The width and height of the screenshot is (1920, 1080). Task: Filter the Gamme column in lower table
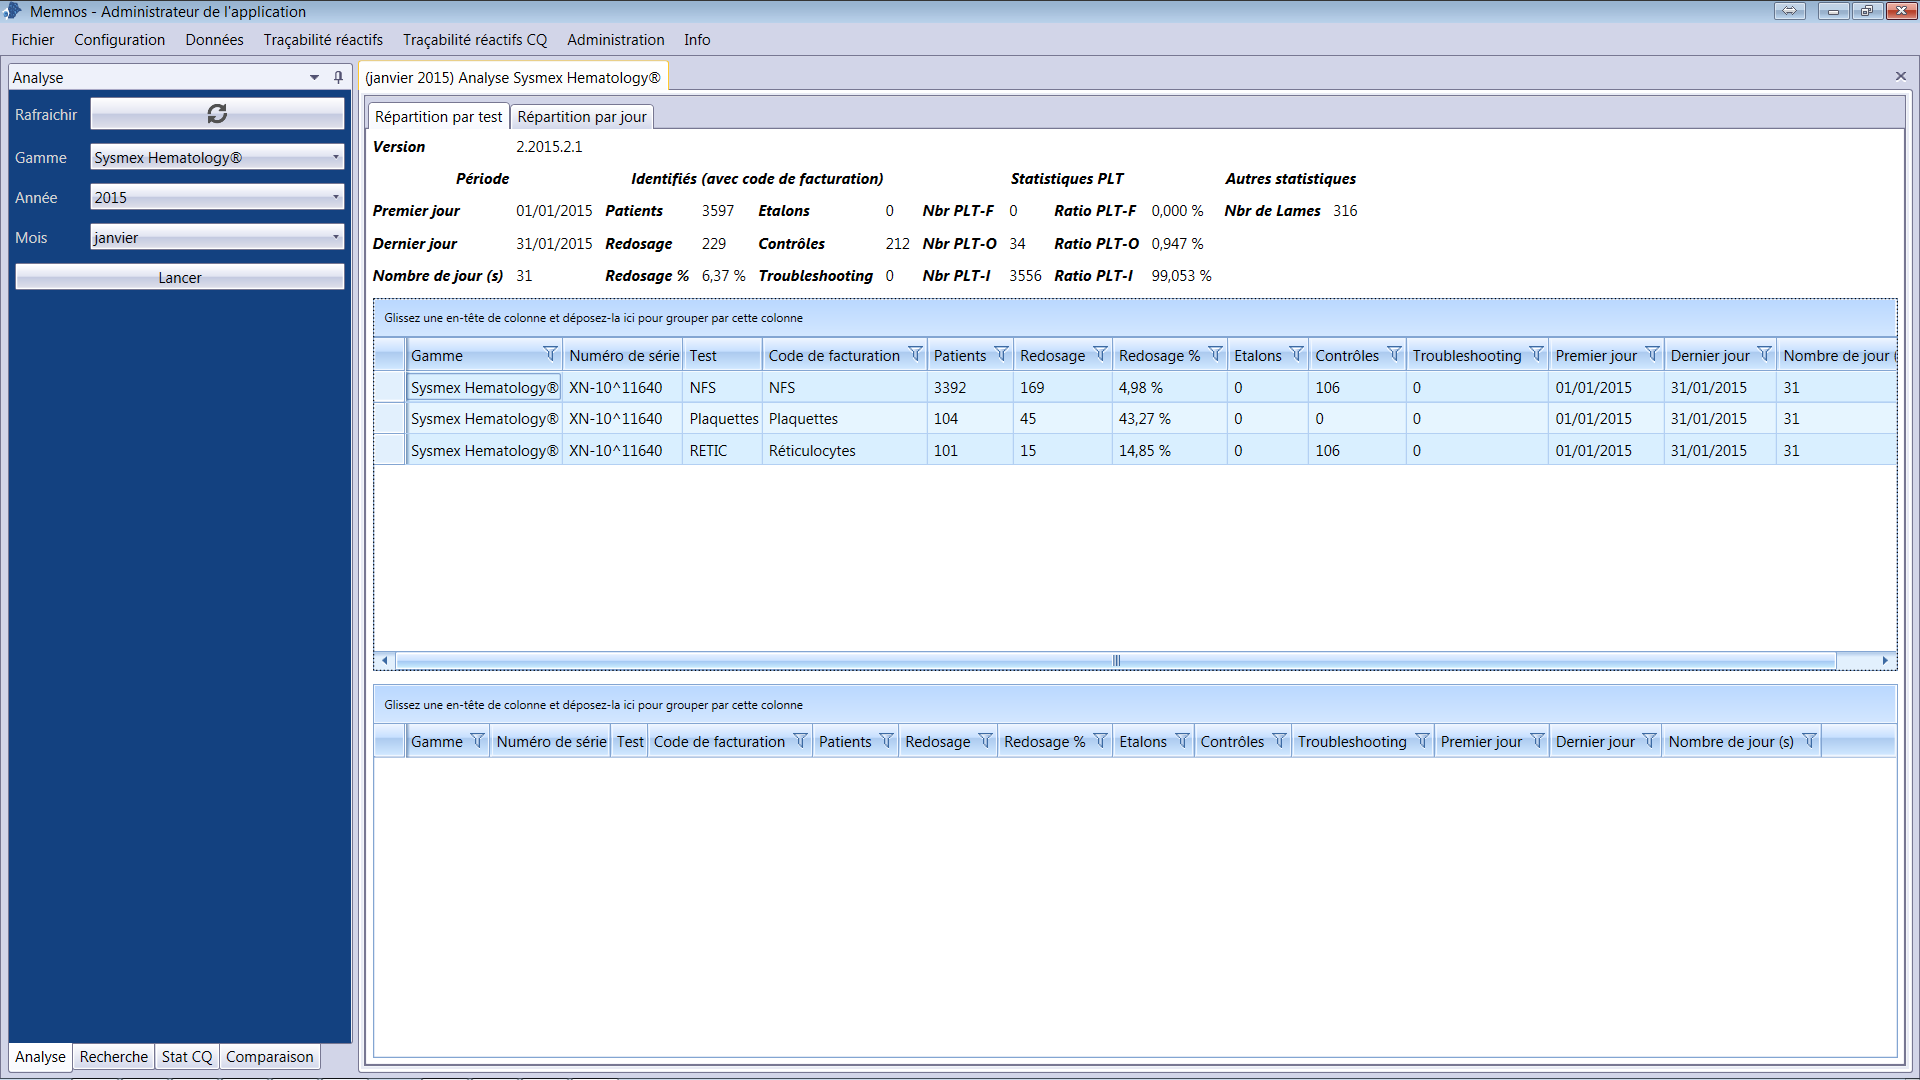pos(477,741)
